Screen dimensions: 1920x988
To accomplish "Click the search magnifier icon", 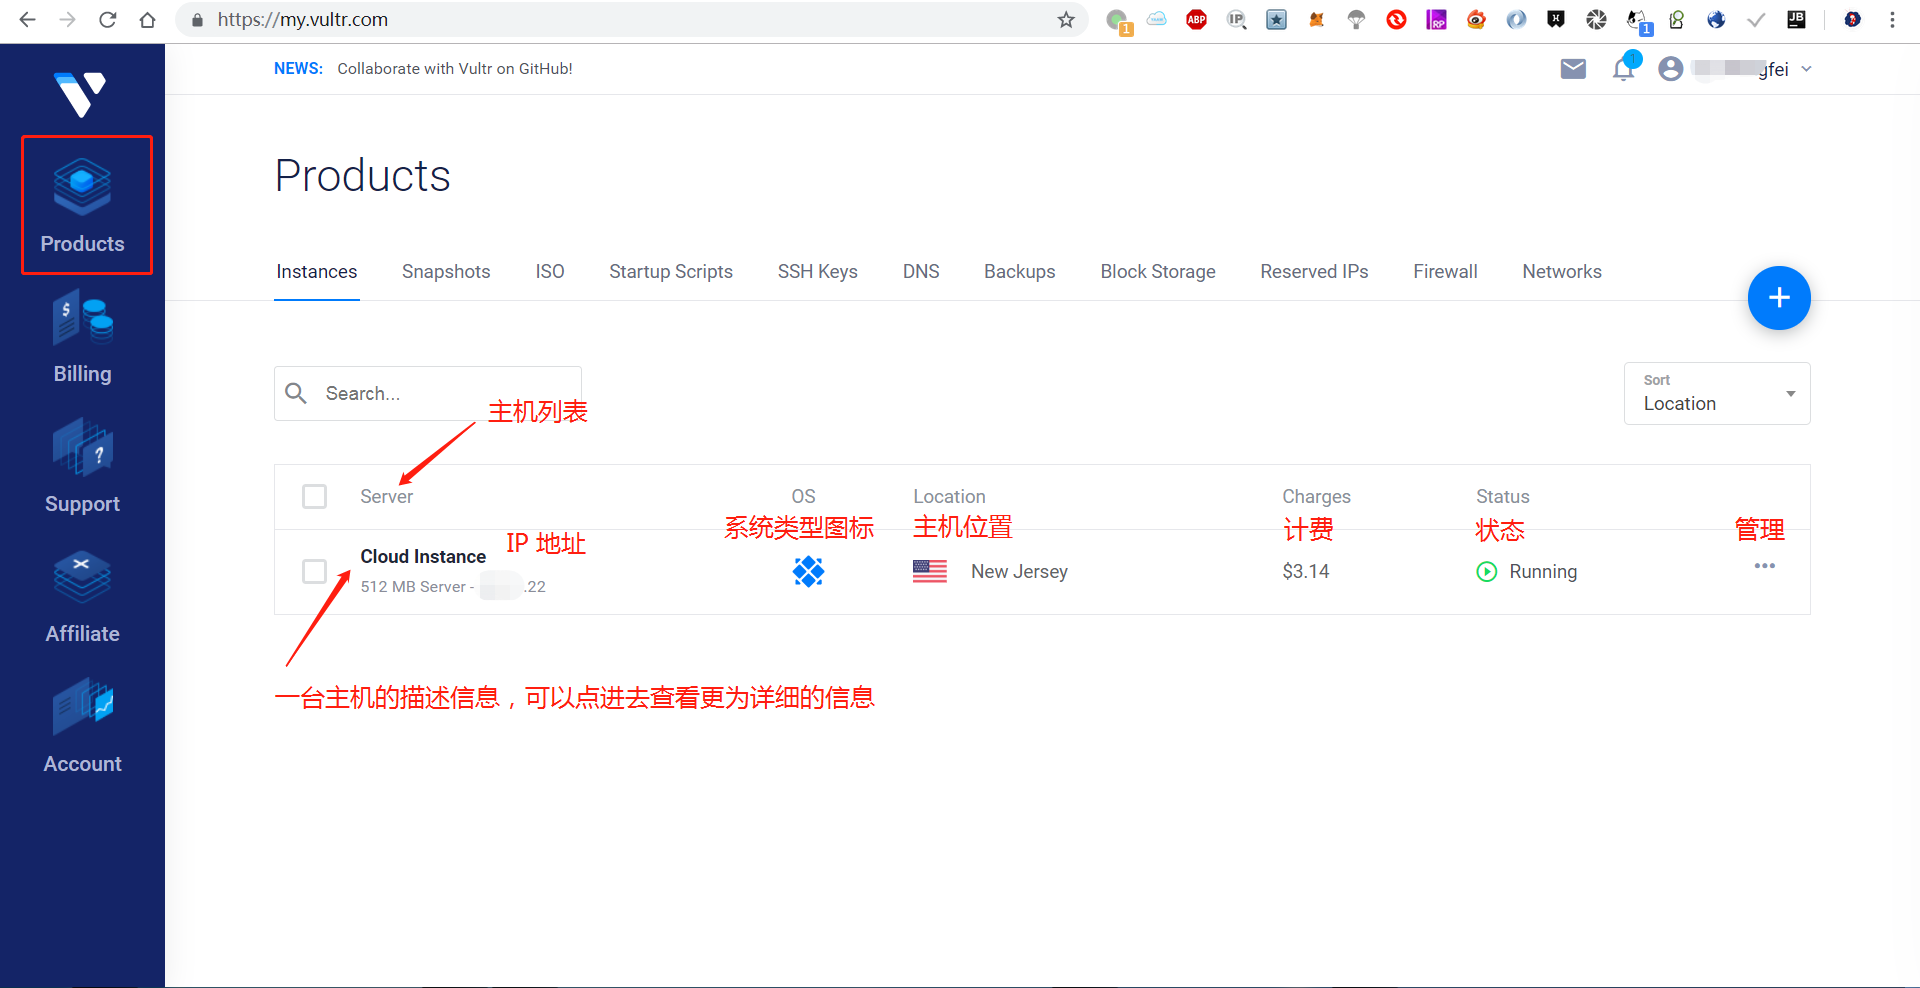I will [x=296, y=393].
